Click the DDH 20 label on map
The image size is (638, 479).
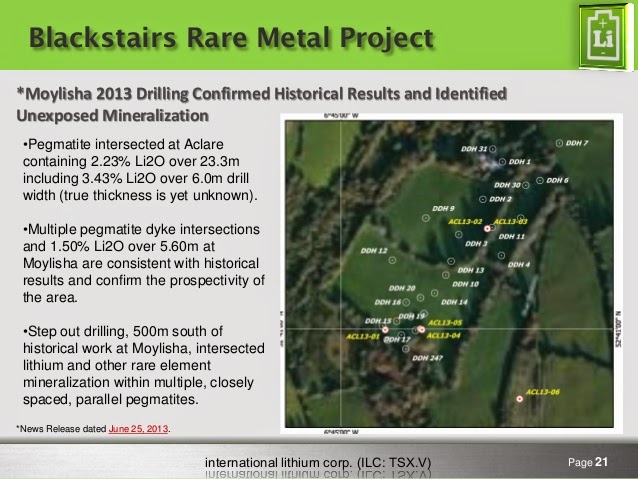[402, 288]
